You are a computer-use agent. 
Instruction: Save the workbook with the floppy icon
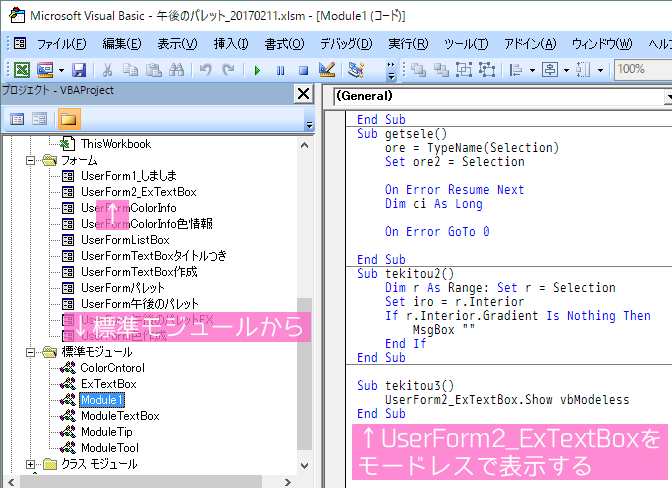(79, 69)
